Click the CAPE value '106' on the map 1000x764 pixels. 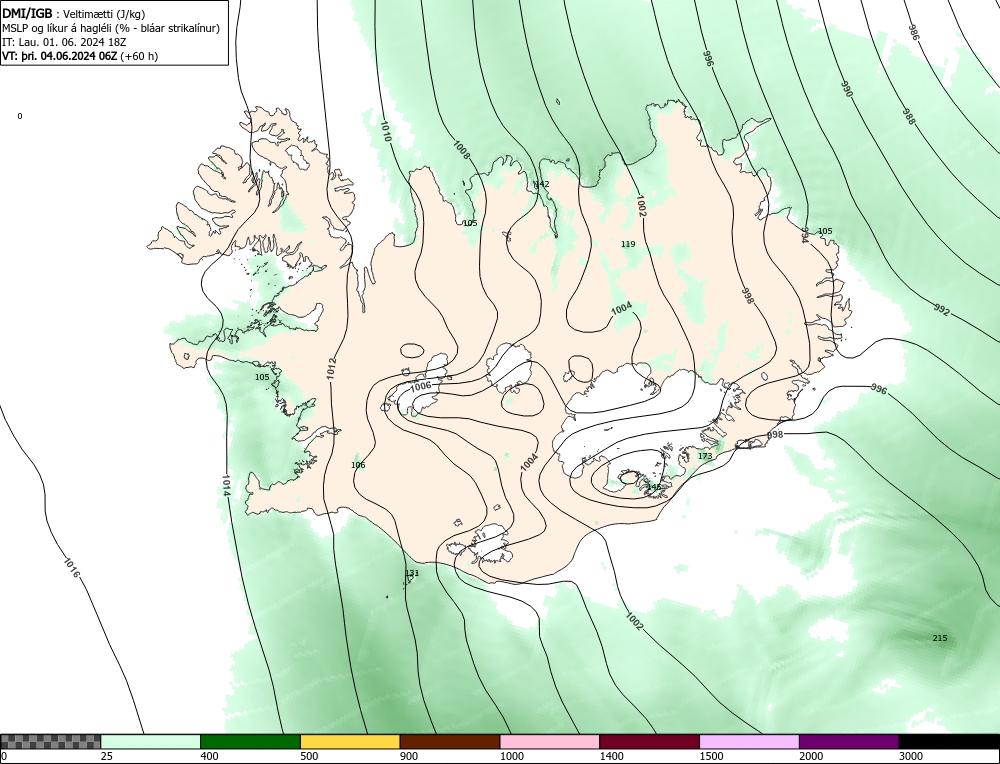[x=358, y=466]
